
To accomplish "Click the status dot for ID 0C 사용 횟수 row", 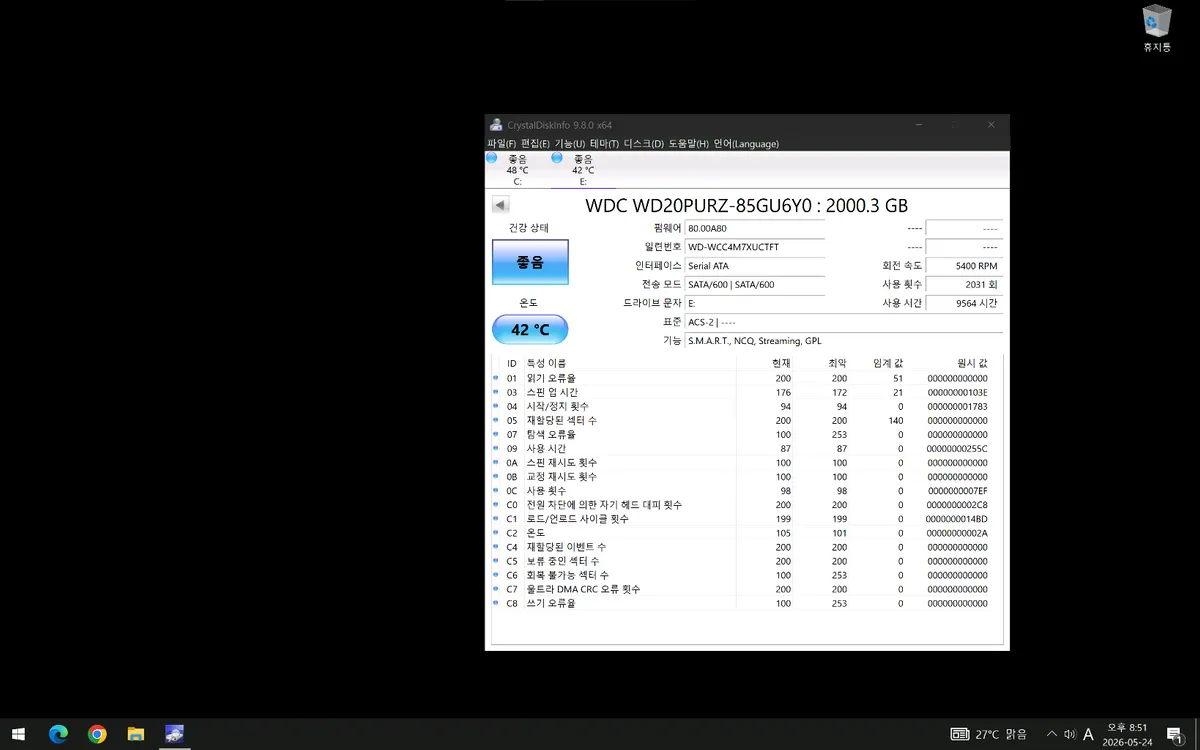I will (x=495, y=490).
